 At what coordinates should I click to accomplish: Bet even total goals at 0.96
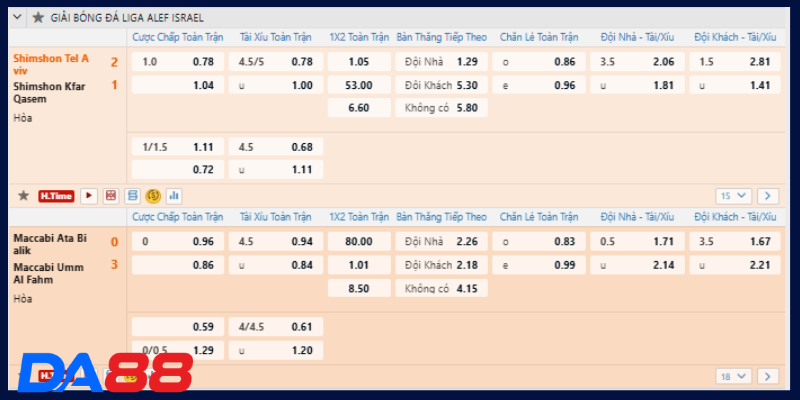[x=539, y=85]
